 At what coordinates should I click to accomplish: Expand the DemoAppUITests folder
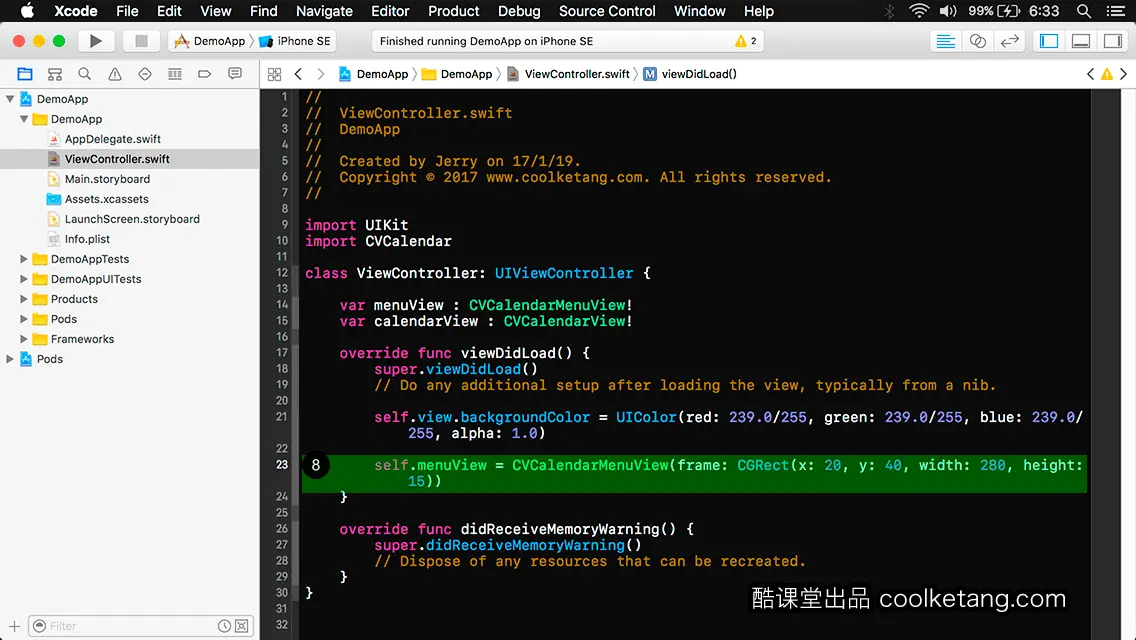pyautogui.click(x=24, y=279)
